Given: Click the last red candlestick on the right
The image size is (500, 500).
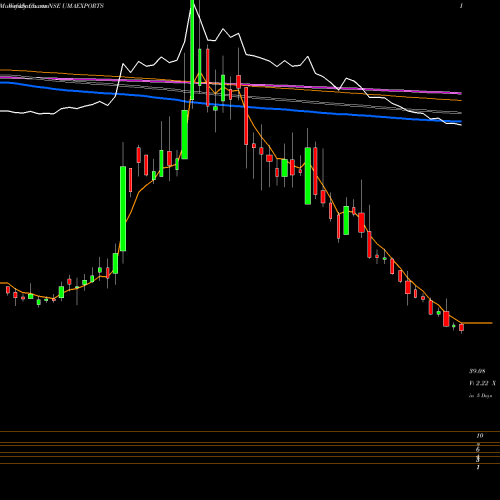Looking at the screenshot, I should pos(462,328).
